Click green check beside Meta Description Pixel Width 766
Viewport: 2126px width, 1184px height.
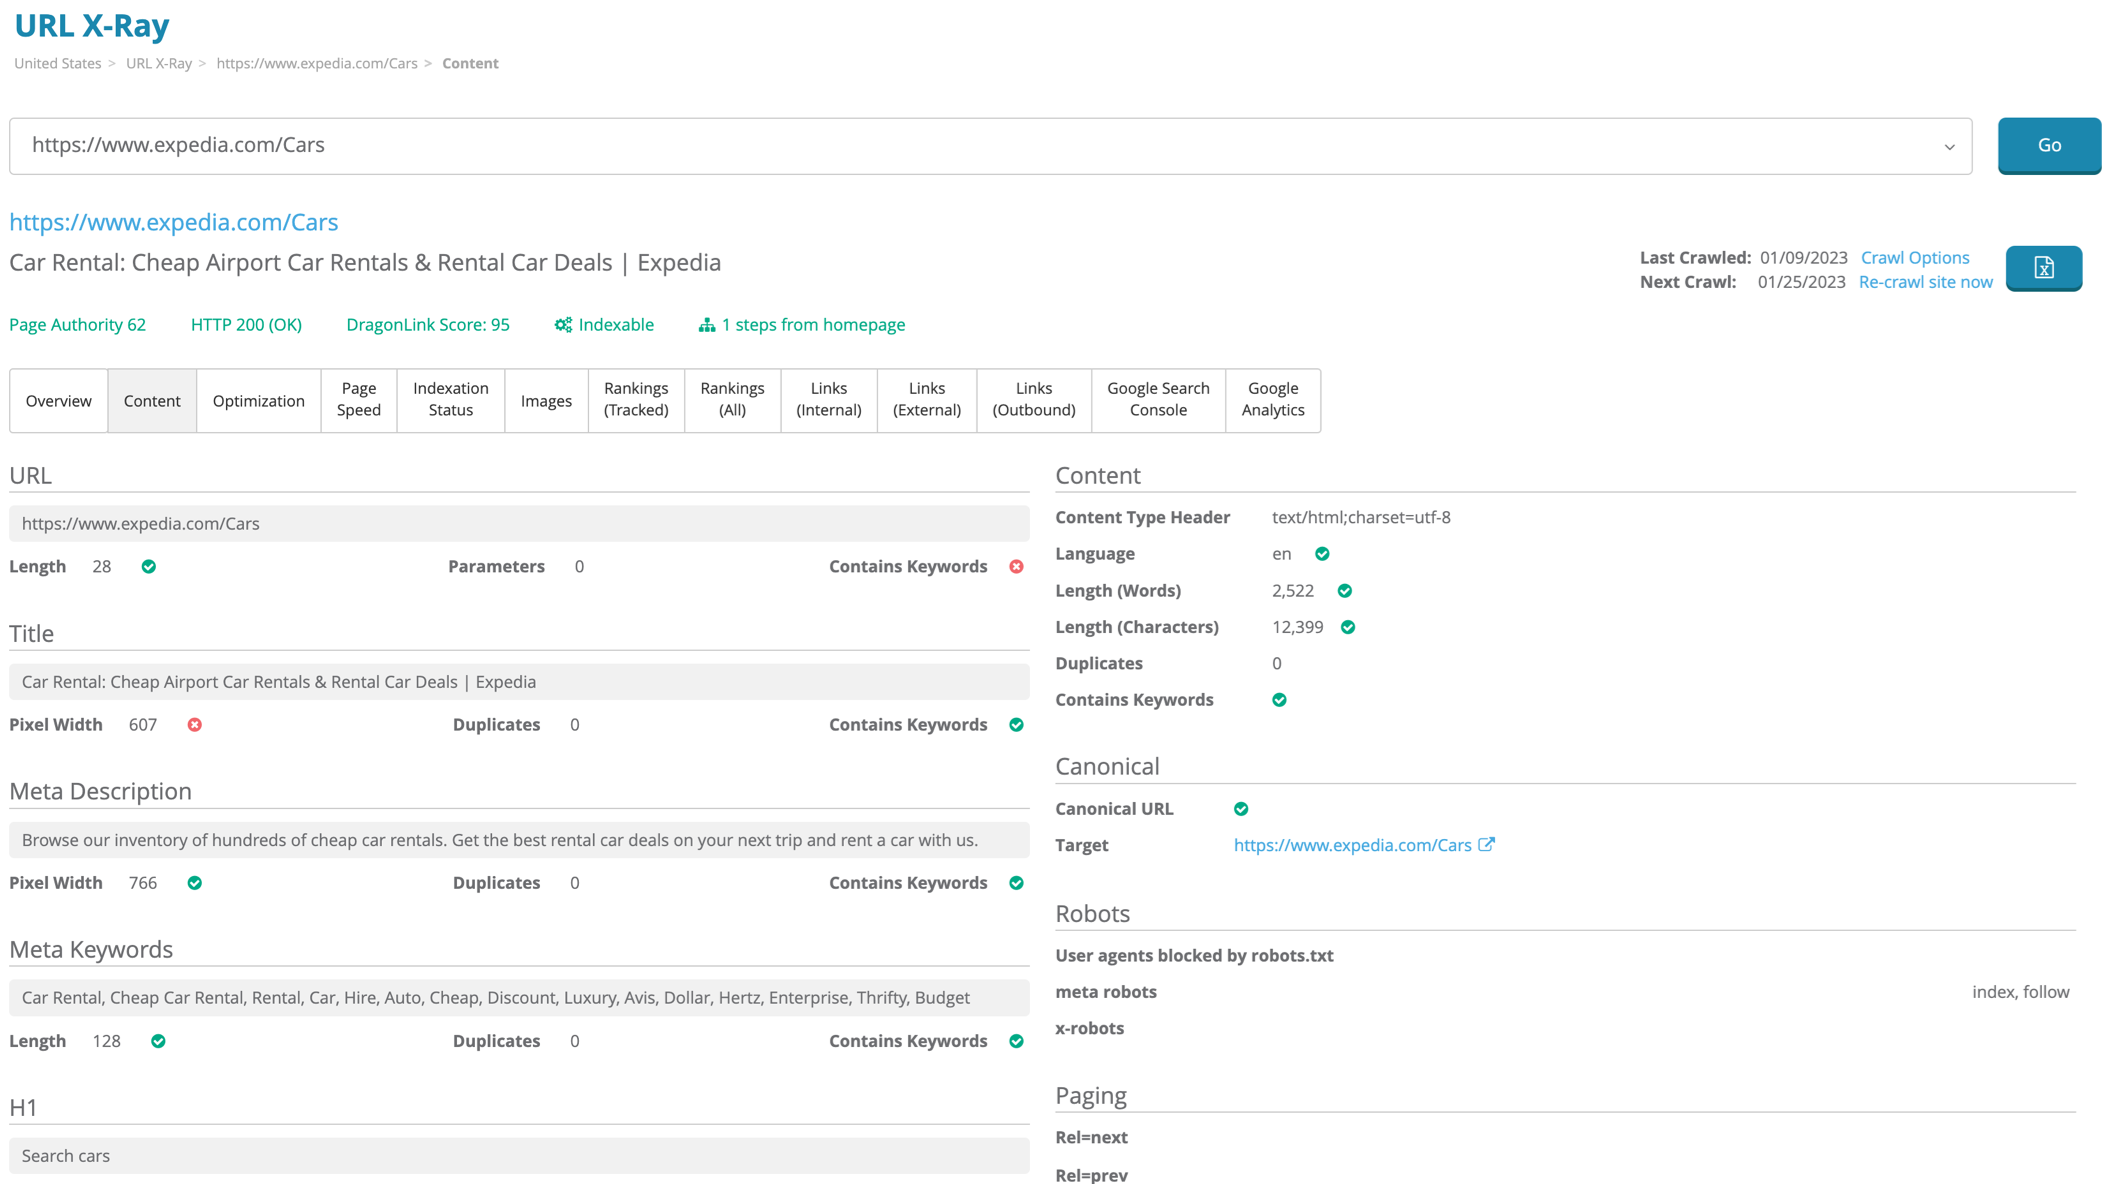coord(195,883)
